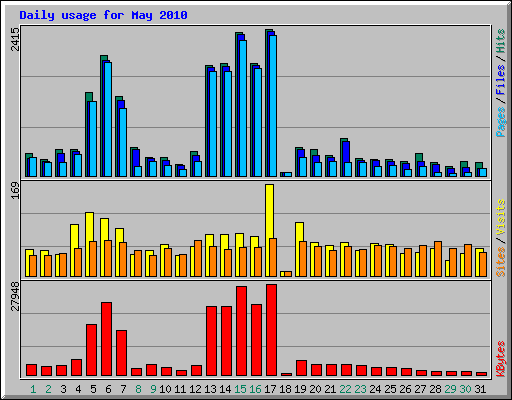Click day 22 on the x-axis

tap(345, 389)
